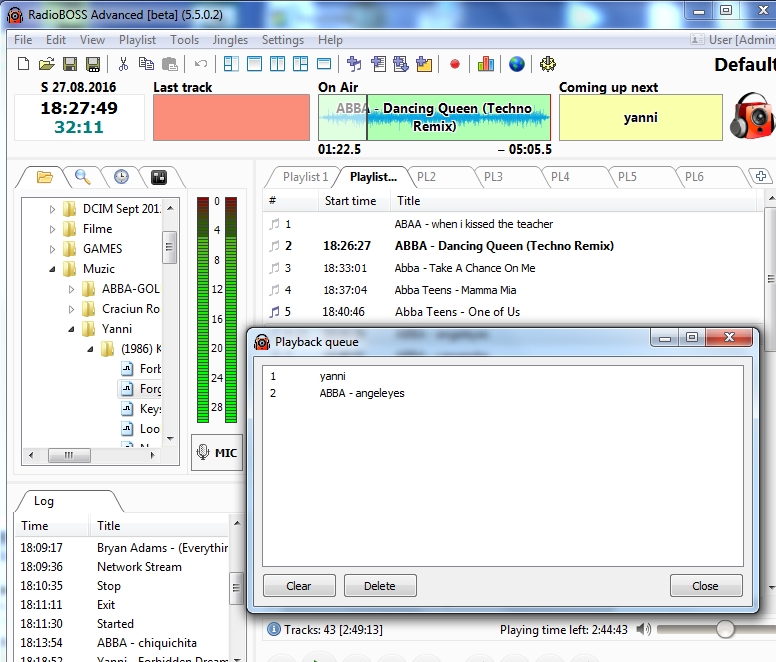Open the Jingles menu

(x=230, y=40)
